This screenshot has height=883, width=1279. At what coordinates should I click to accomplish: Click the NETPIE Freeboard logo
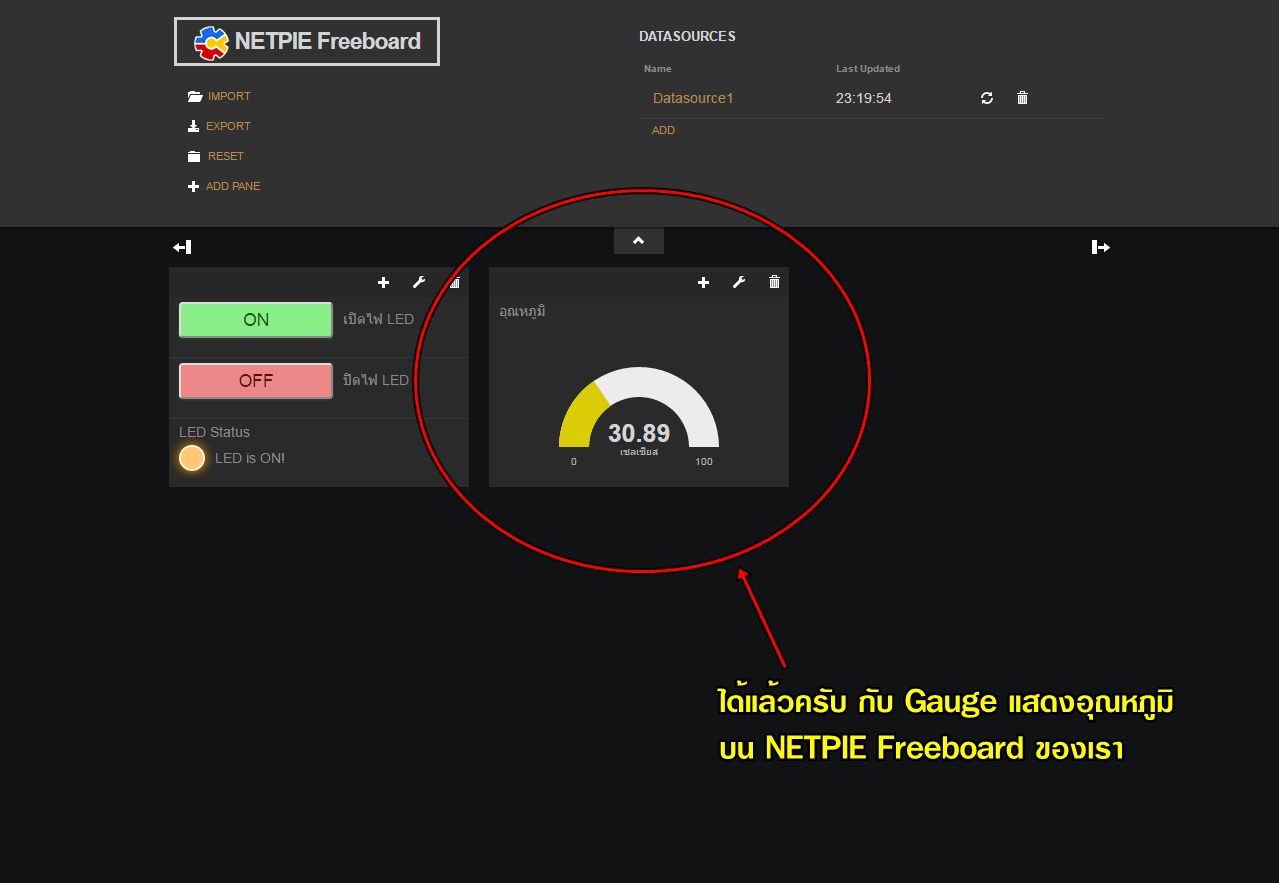(x=307, y=42)
